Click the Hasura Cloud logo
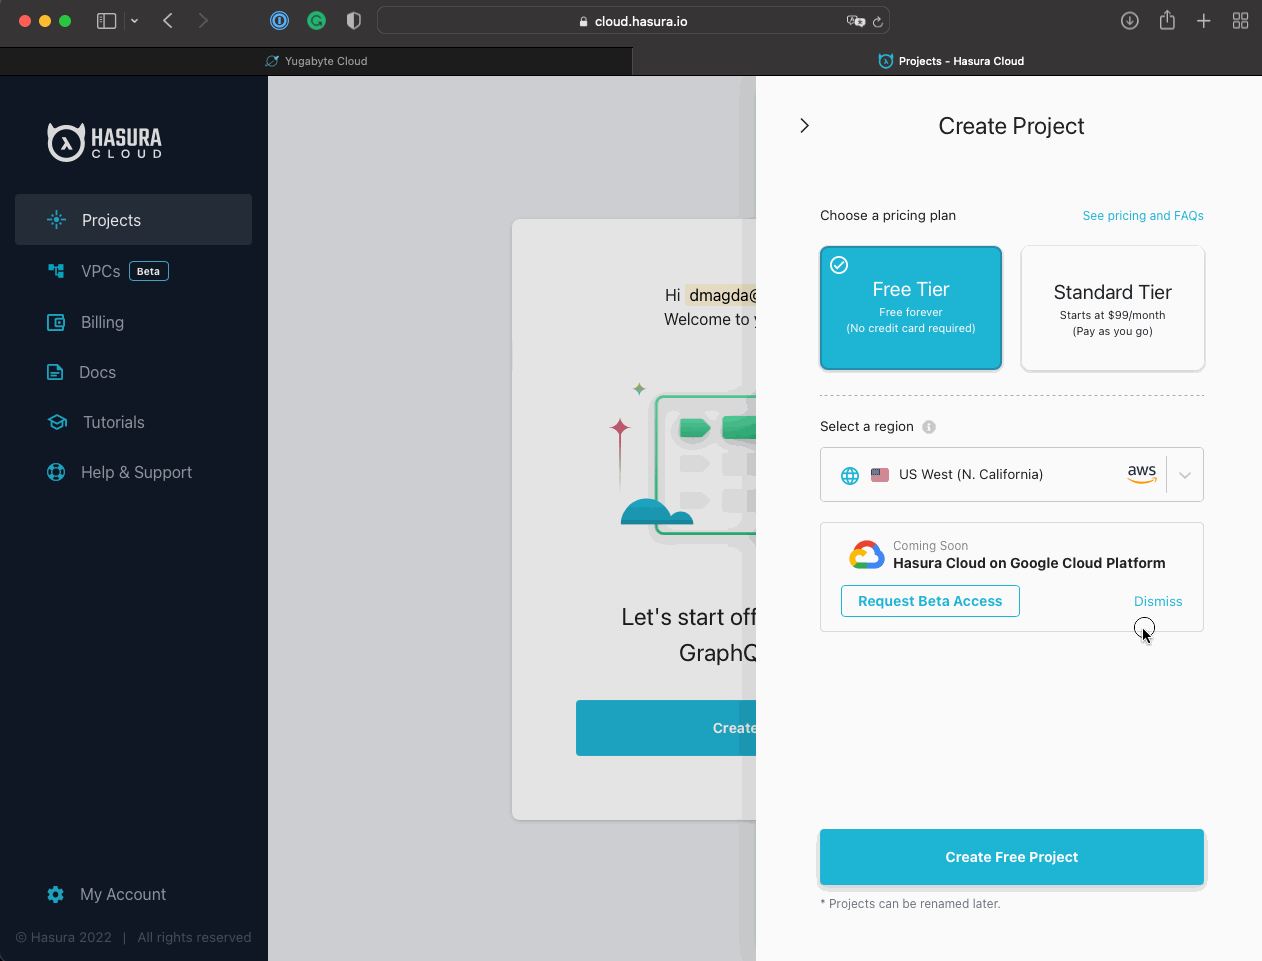 (x=104, y=141)
